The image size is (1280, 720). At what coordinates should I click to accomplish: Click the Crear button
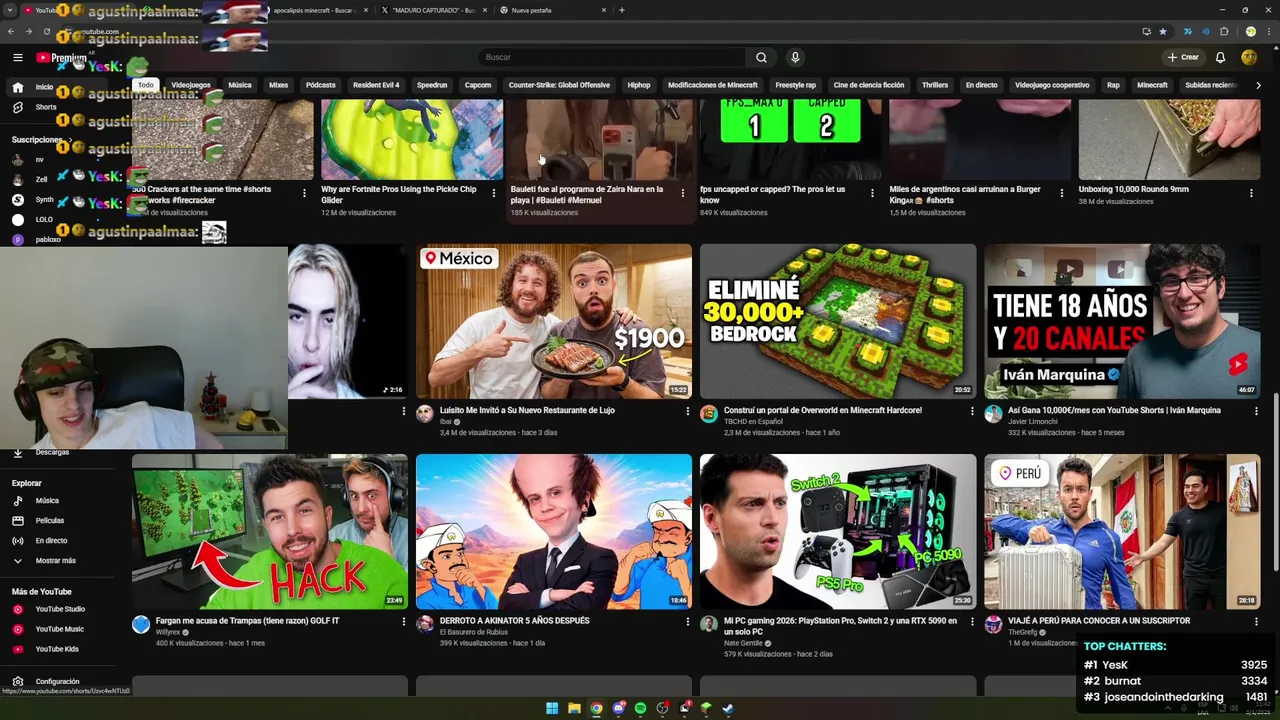(1183, 58)
